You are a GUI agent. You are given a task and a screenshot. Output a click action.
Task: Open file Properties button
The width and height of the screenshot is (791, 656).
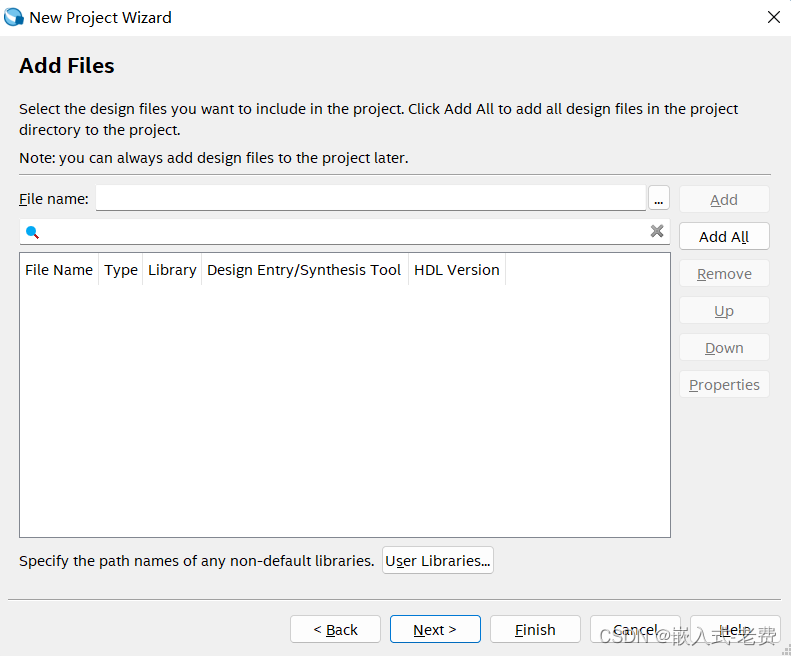(724, 385)
